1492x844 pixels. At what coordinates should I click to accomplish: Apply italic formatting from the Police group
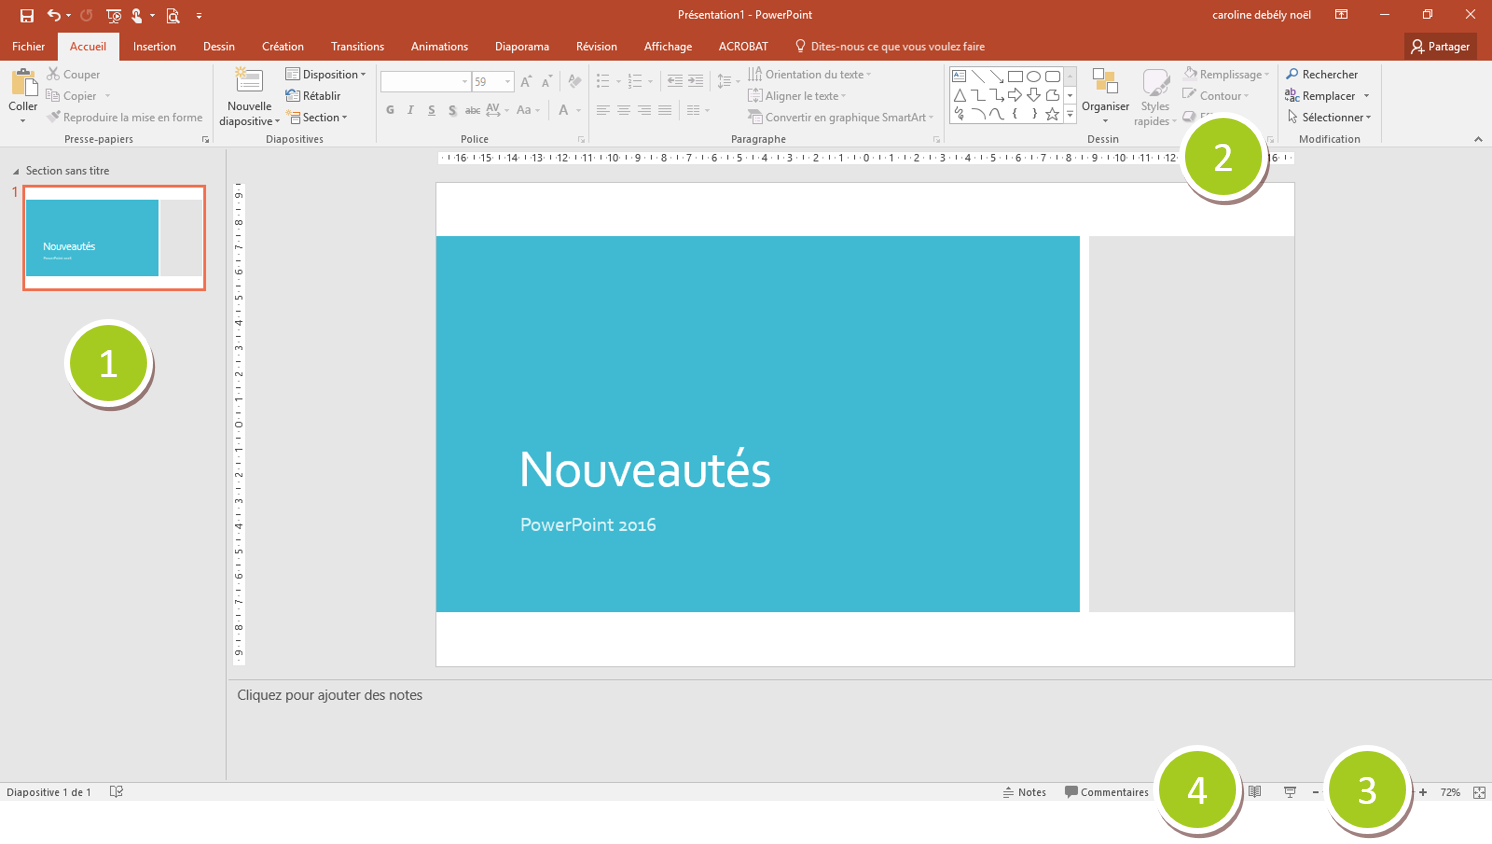tap(411, 110)
